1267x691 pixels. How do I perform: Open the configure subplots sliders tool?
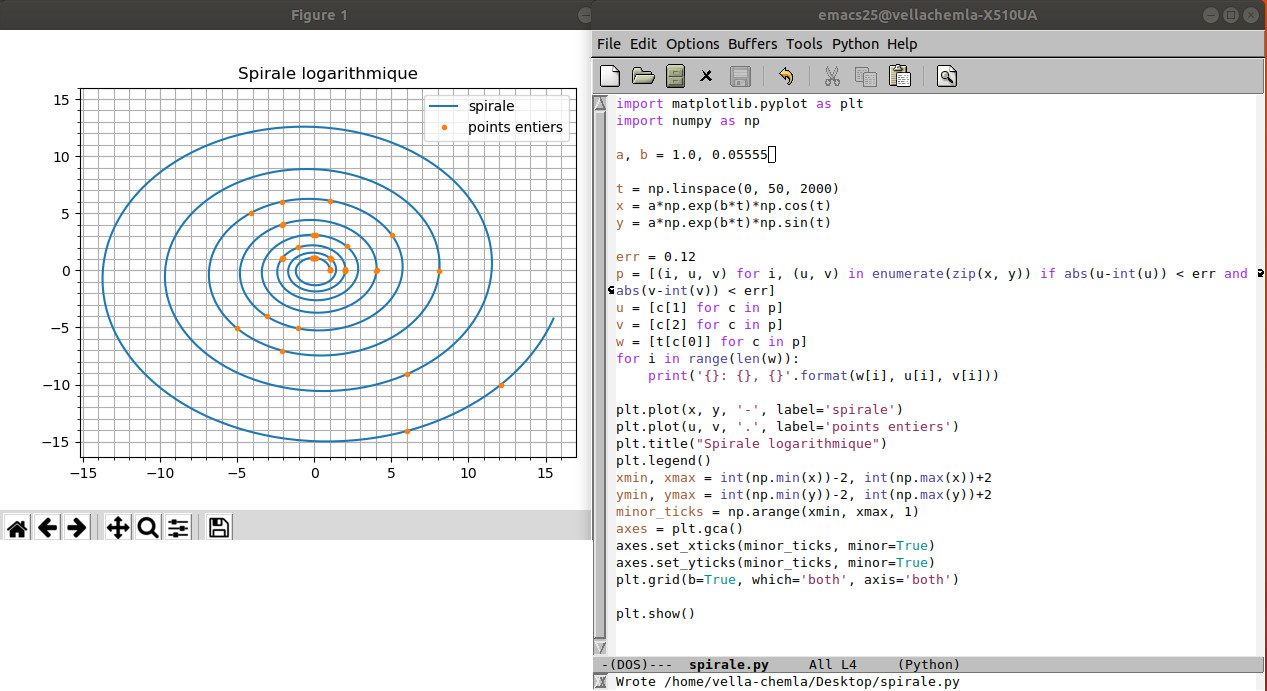[x=178, y=528]
